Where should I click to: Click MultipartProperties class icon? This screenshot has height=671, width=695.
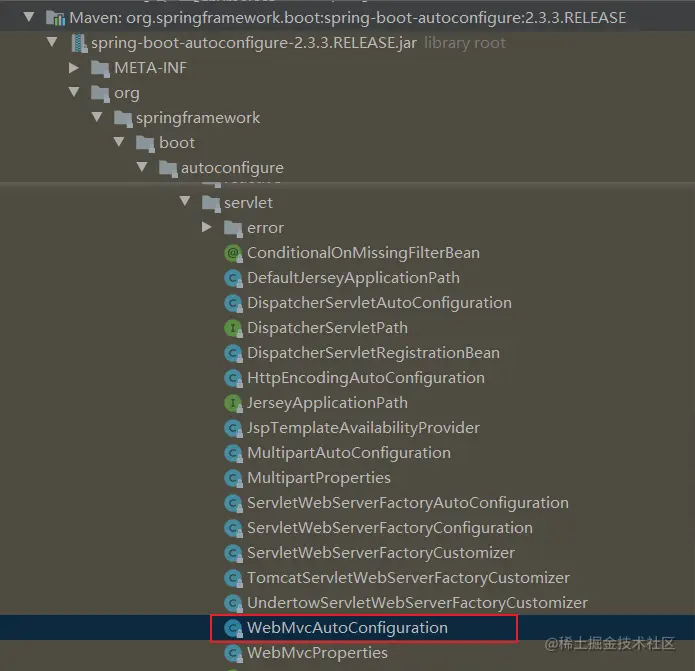point(233,479)
